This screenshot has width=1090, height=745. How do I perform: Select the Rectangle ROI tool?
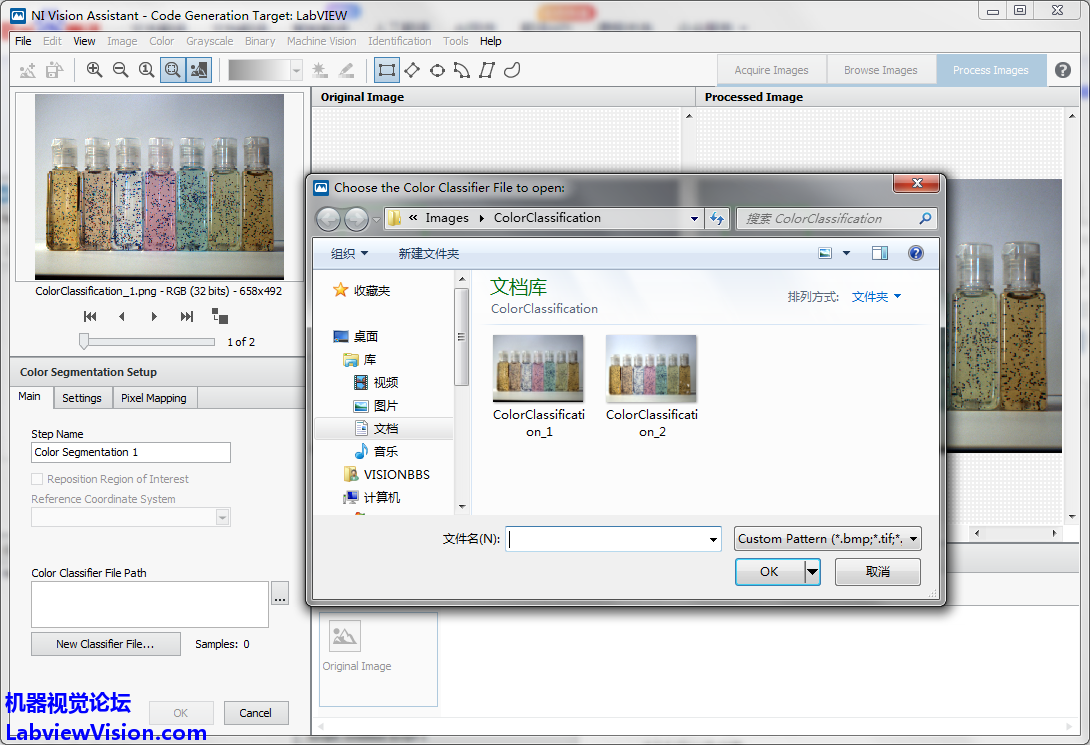386,70
